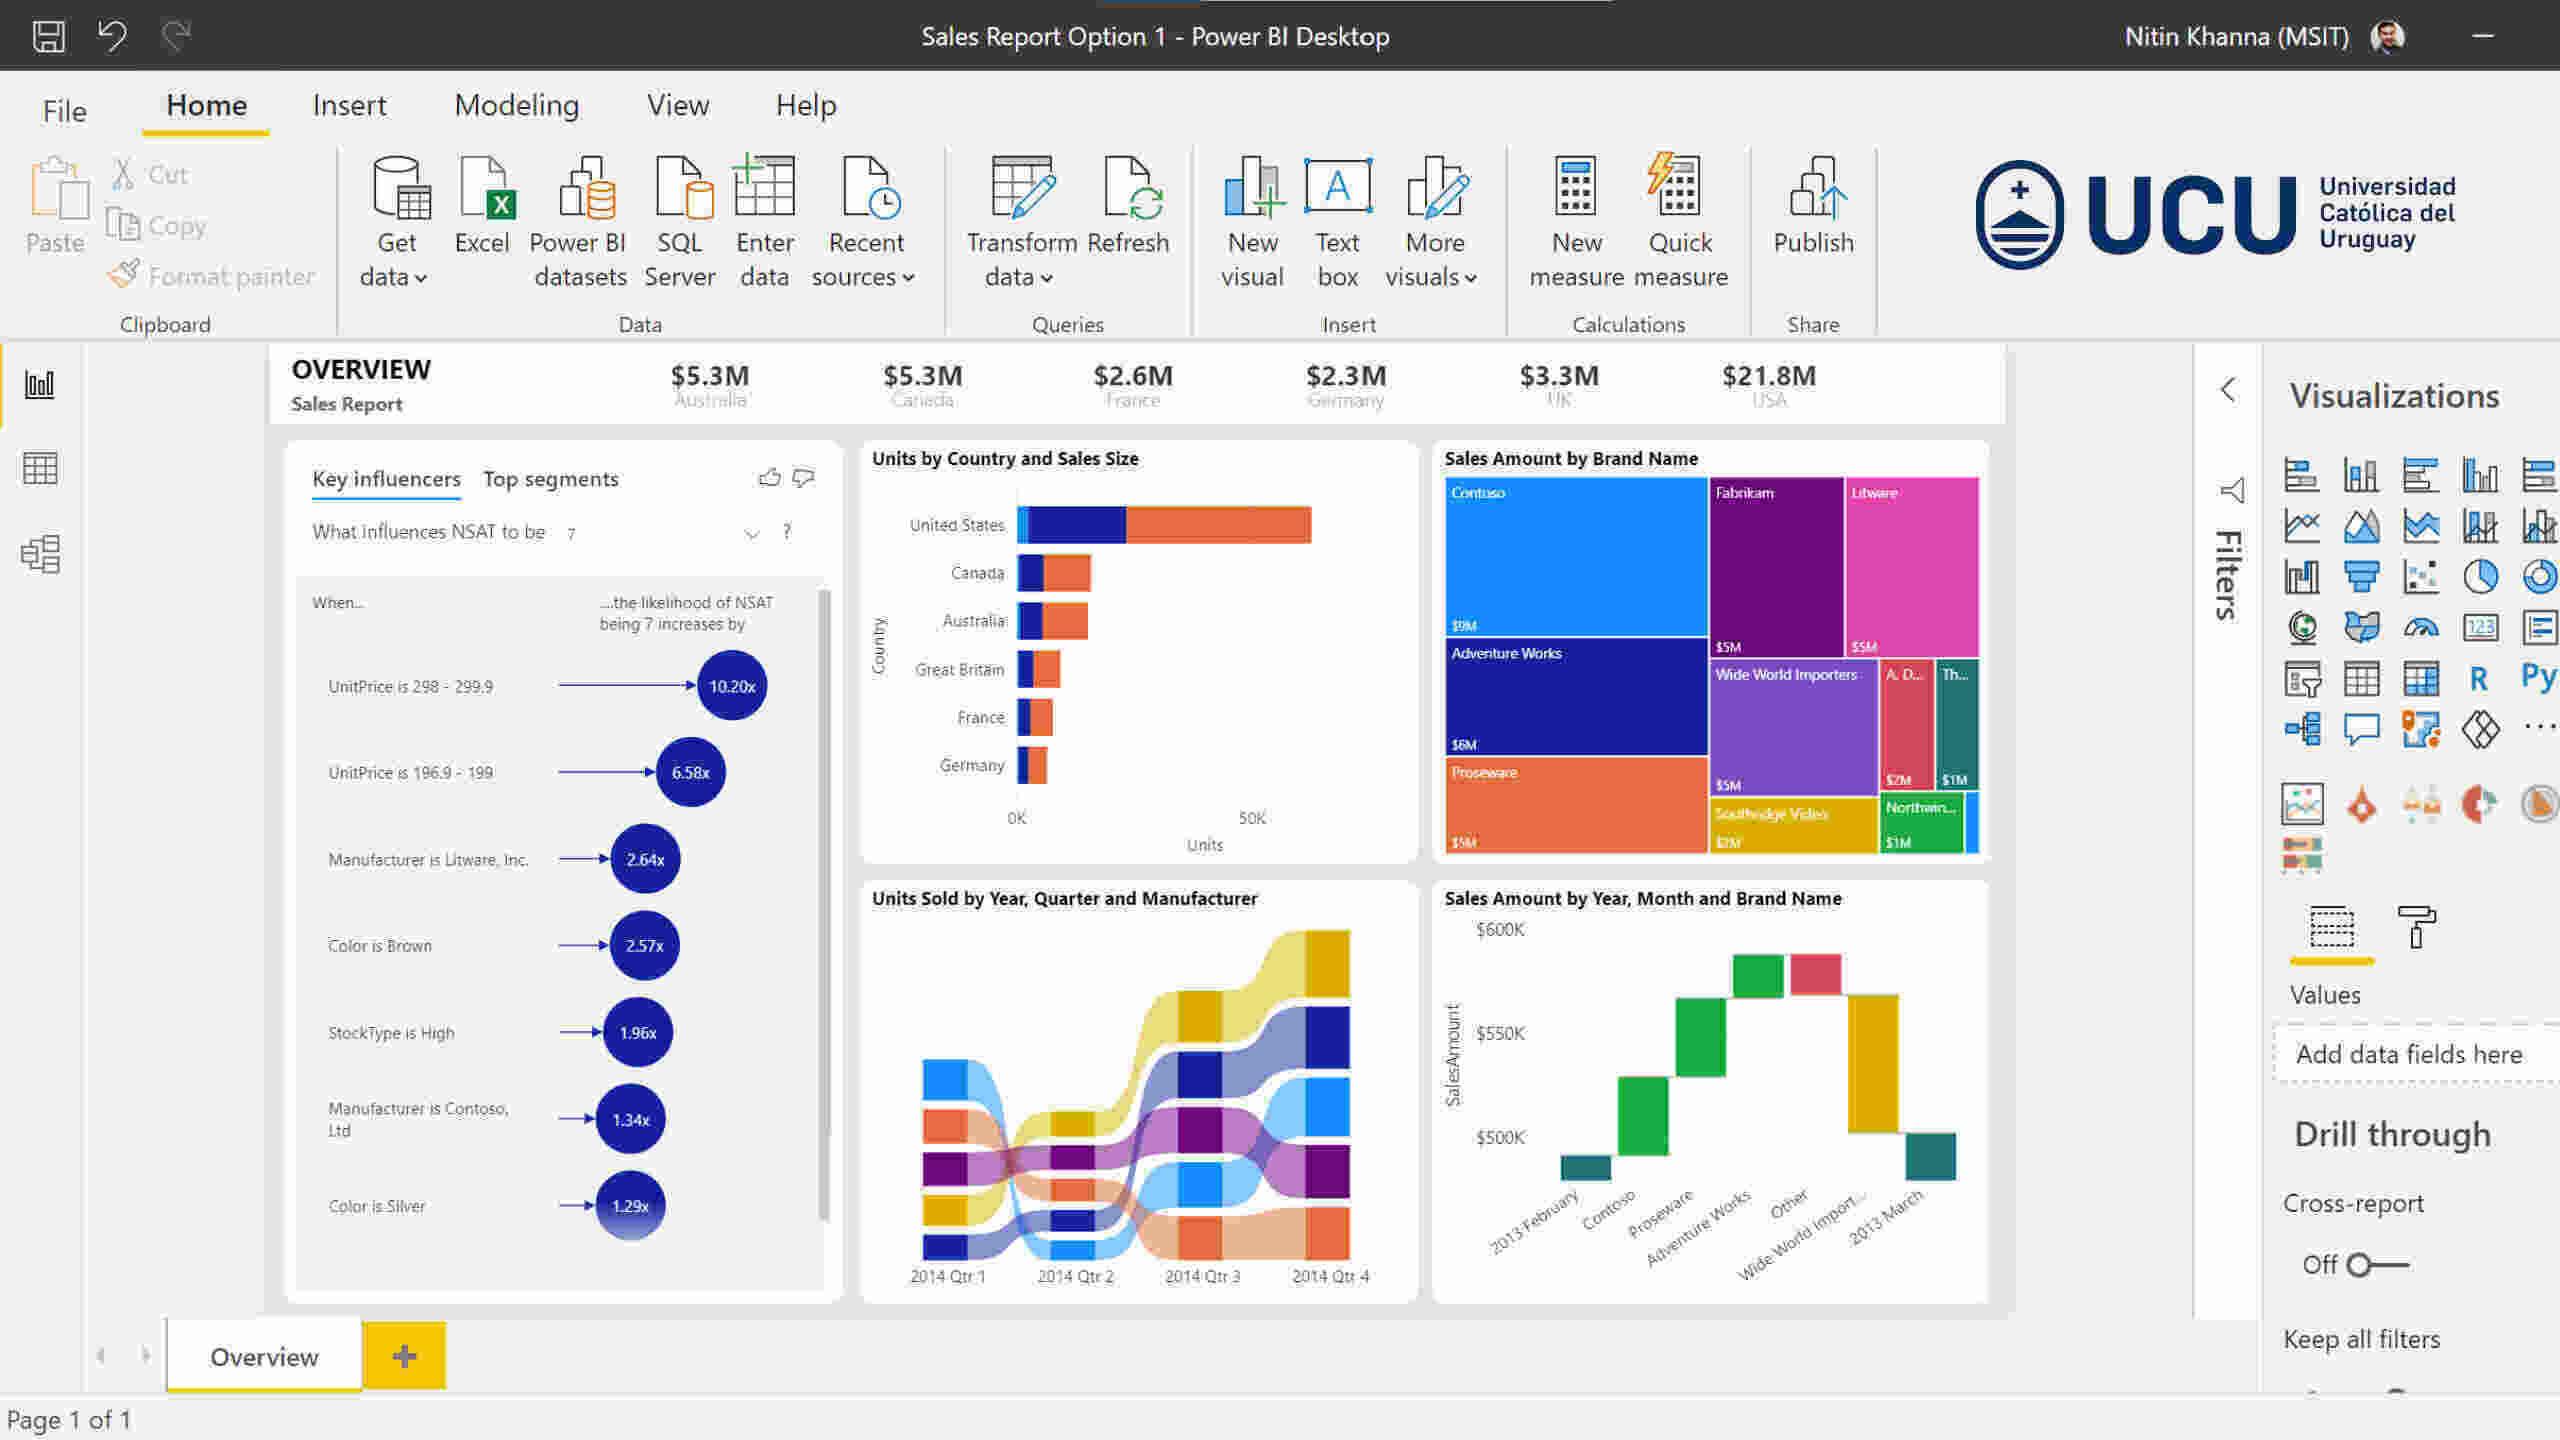Select the globe map visual icon
This screenshot has height=1440, width=2560.
(2301, 627)
